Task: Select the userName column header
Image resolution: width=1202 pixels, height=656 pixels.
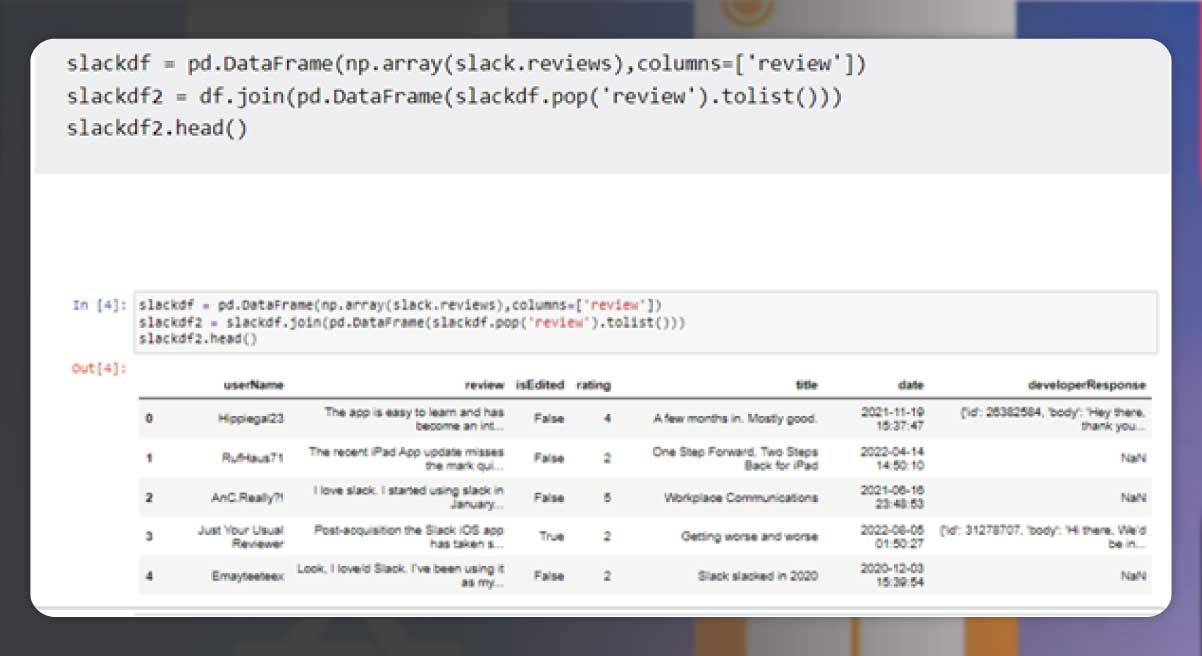Action: pyautogui.click(x=253, y=385)
